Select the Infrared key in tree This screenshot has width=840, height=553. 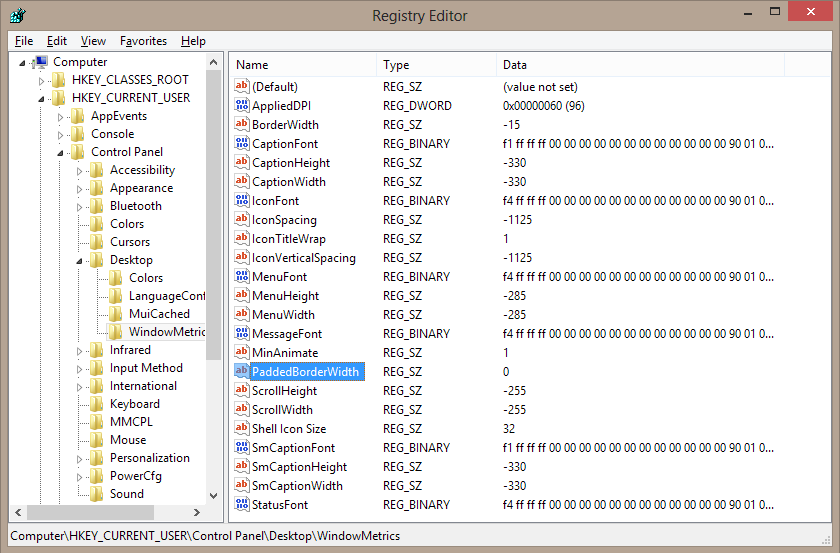130,350
